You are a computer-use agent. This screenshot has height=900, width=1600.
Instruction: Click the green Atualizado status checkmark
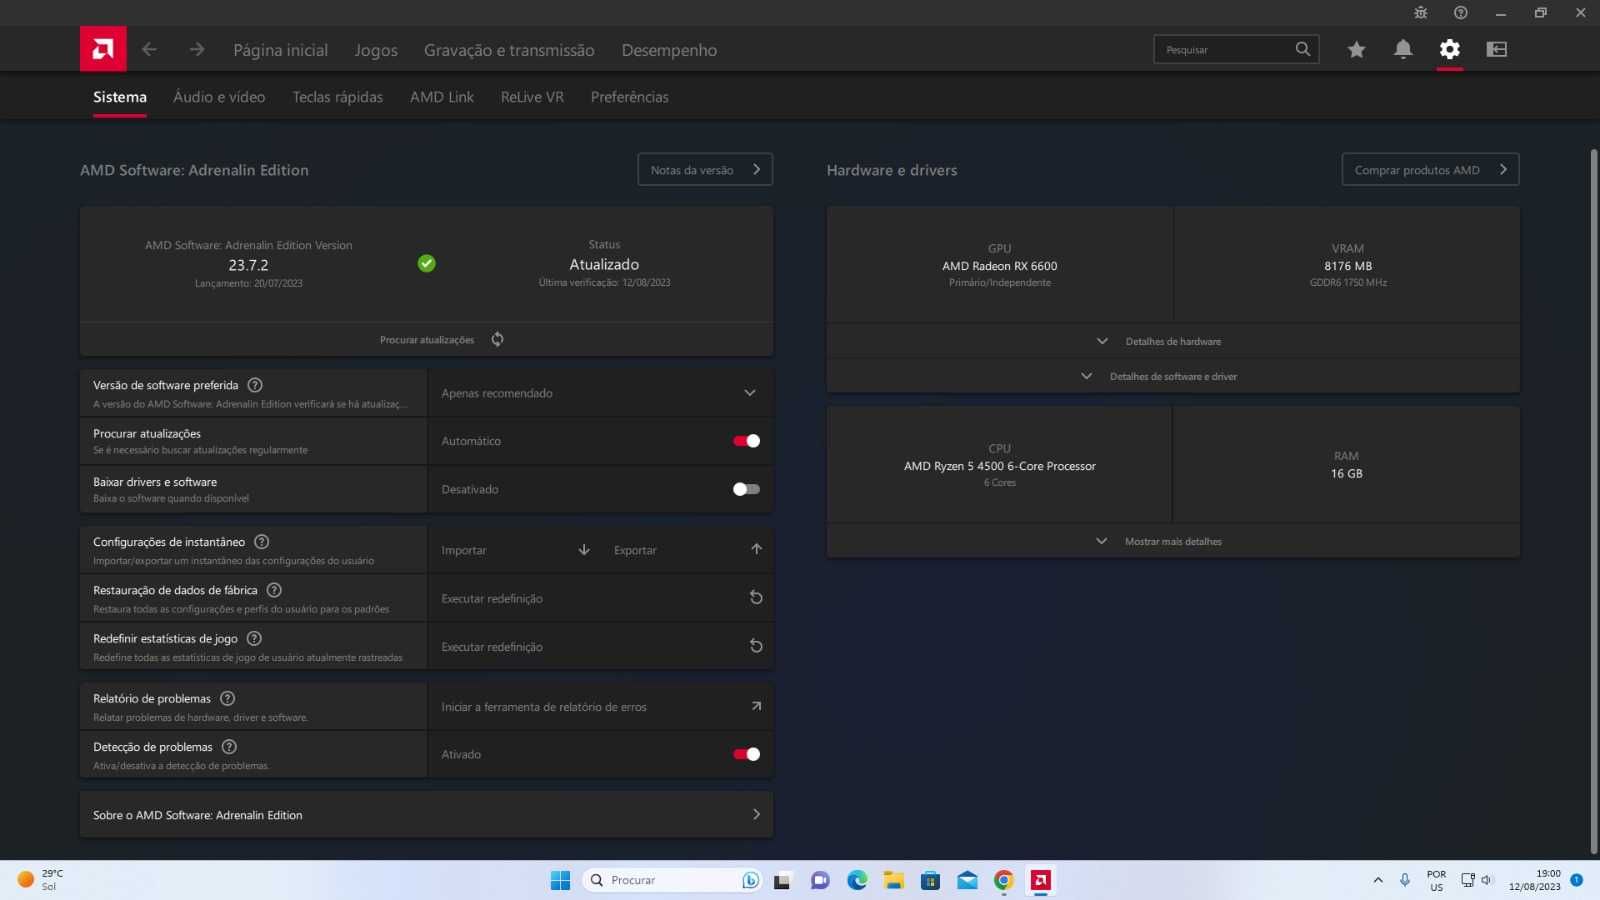point(426,263)
